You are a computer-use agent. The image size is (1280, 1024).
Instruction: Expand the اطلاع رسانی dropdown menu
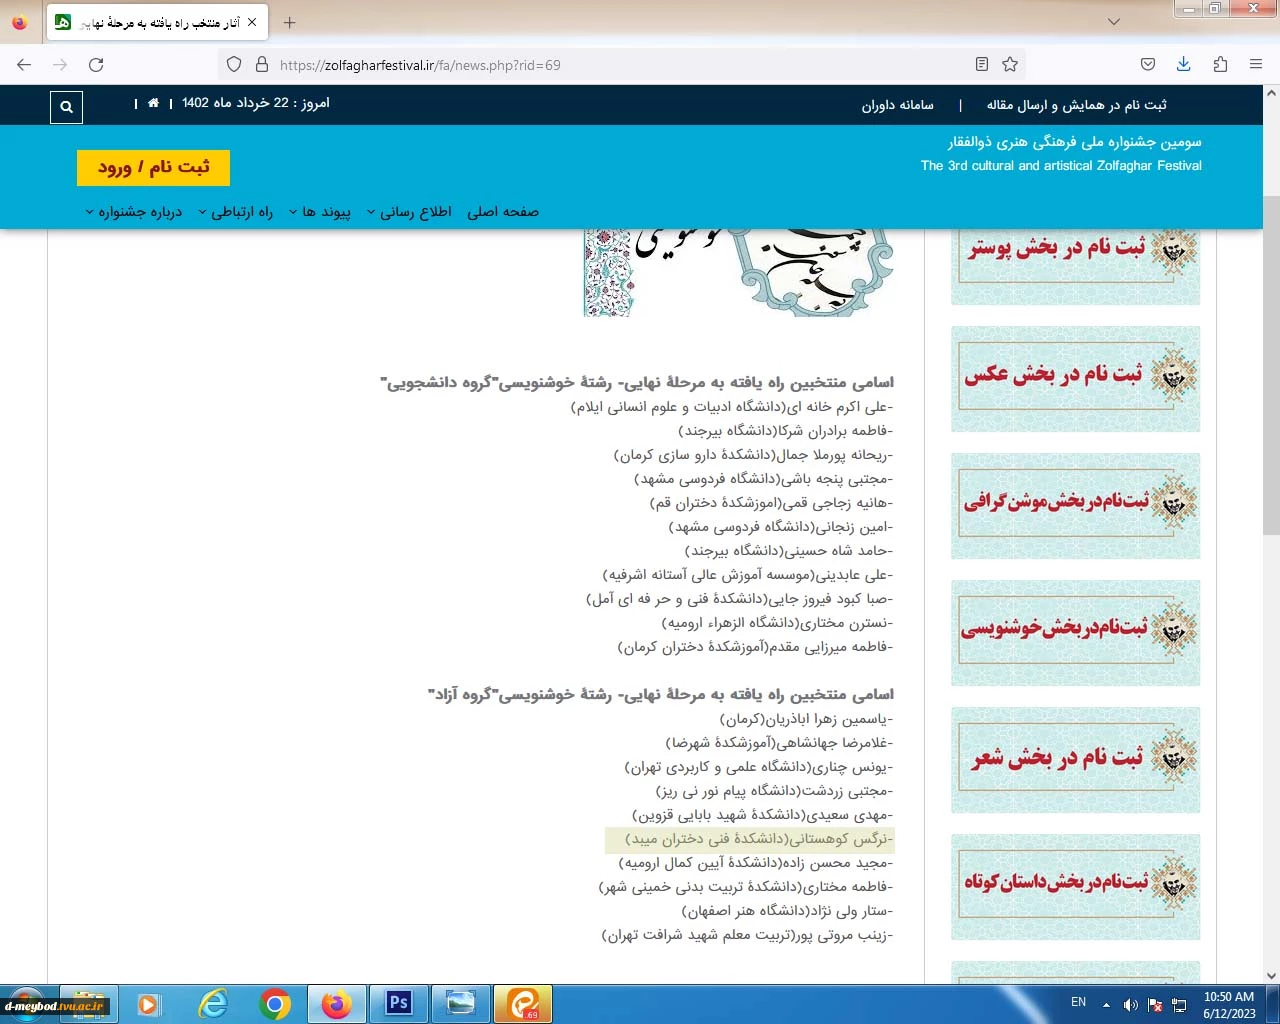[x=409, y=211]
